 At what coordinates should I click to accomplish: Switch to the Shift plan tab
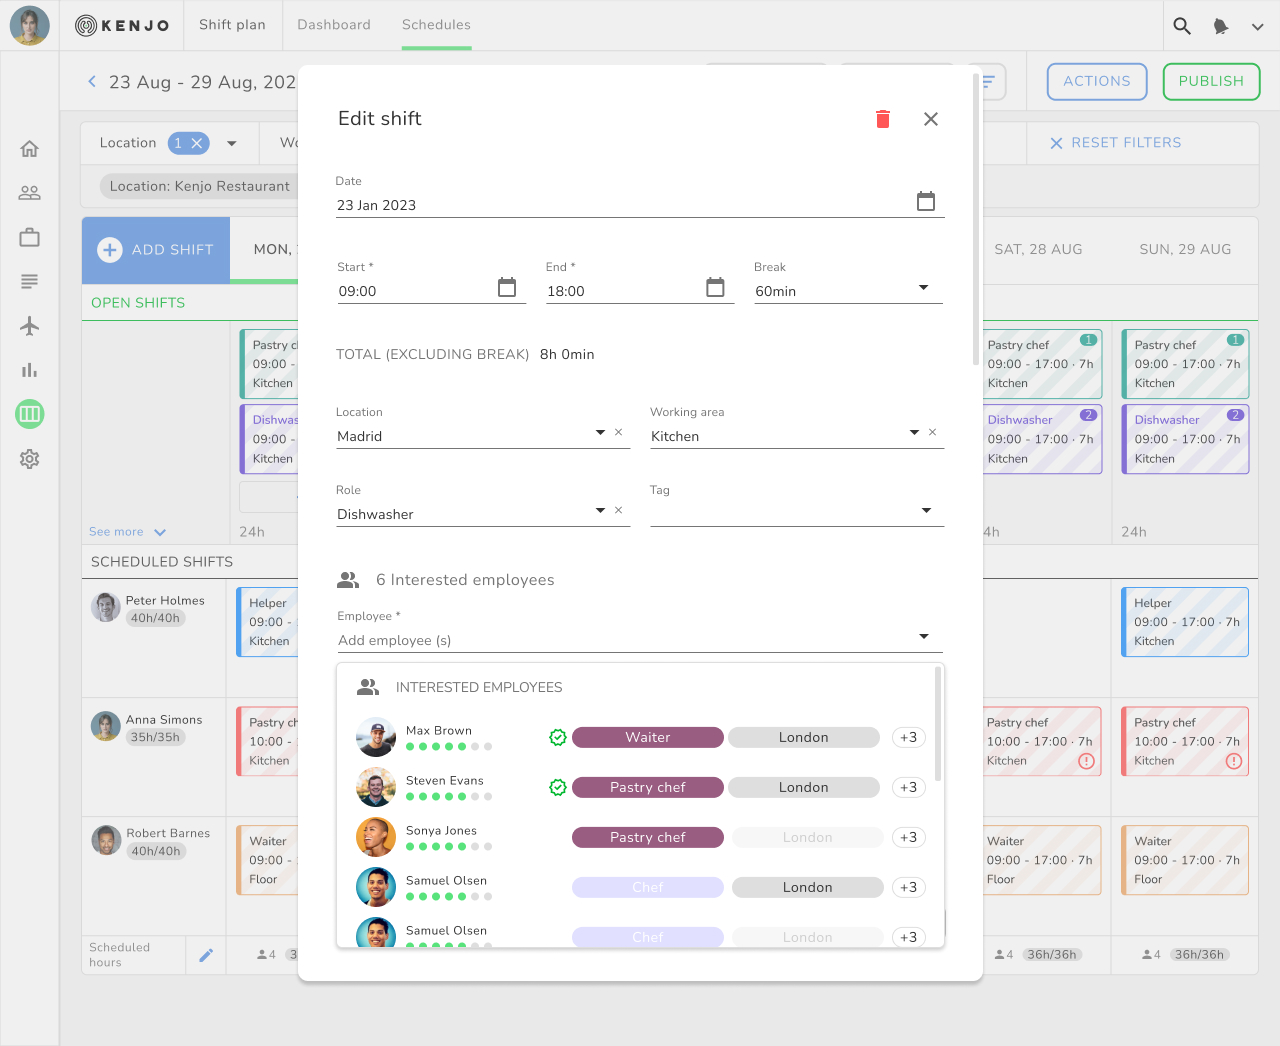click(x=232, y=25)
